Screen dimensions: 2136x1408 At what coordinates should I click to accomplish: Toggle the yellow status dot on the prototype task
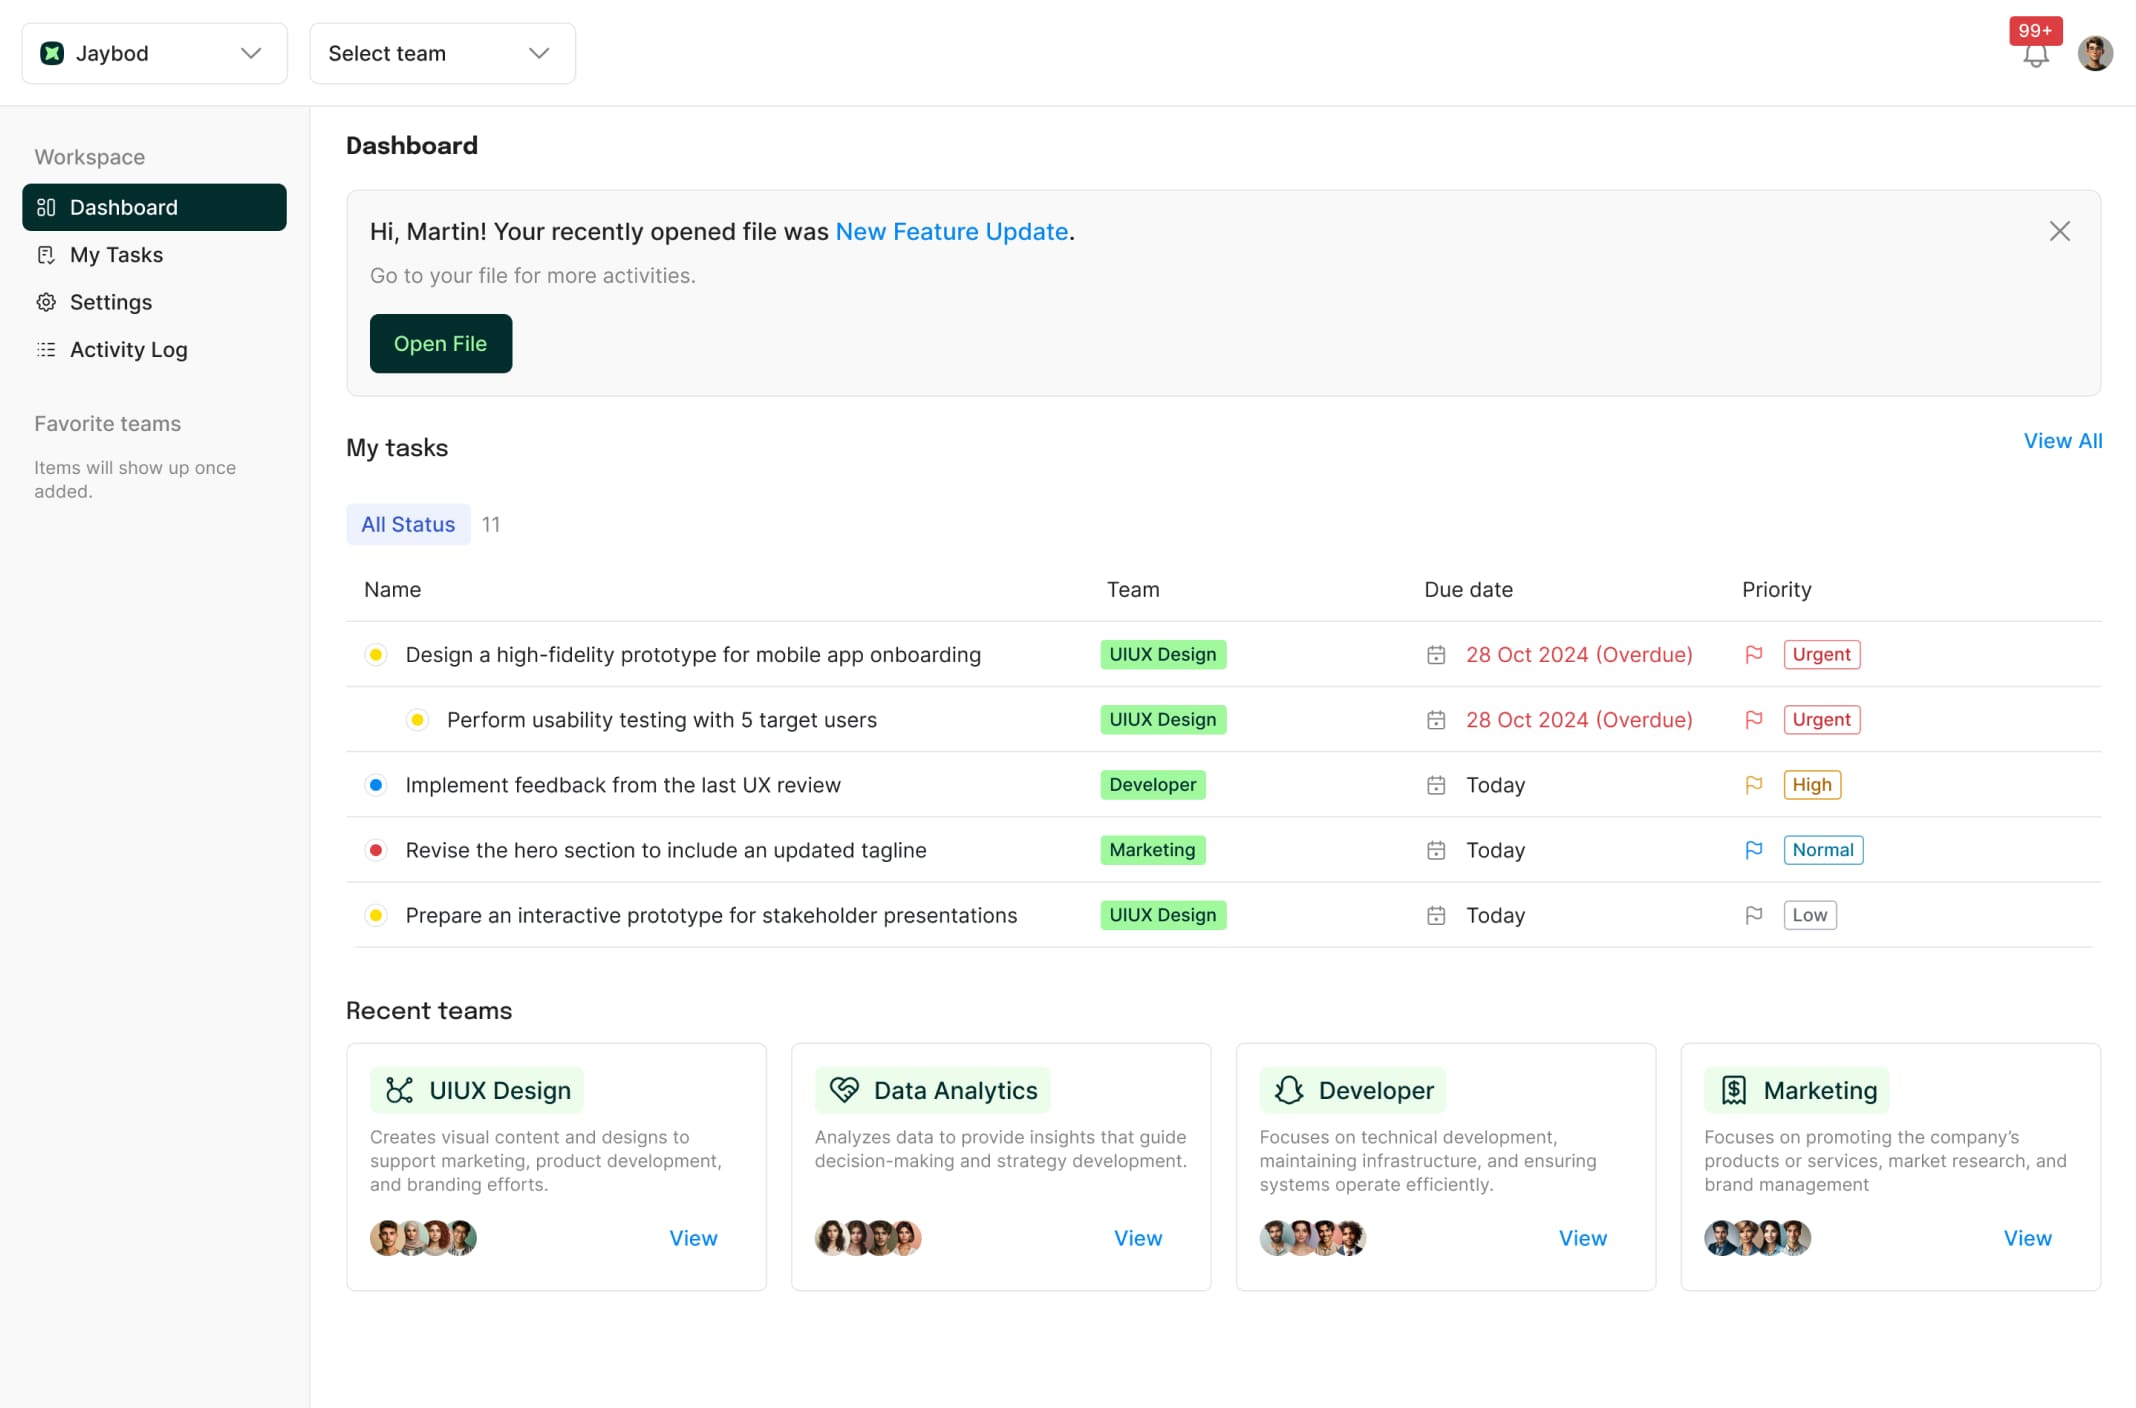[375, 654]
